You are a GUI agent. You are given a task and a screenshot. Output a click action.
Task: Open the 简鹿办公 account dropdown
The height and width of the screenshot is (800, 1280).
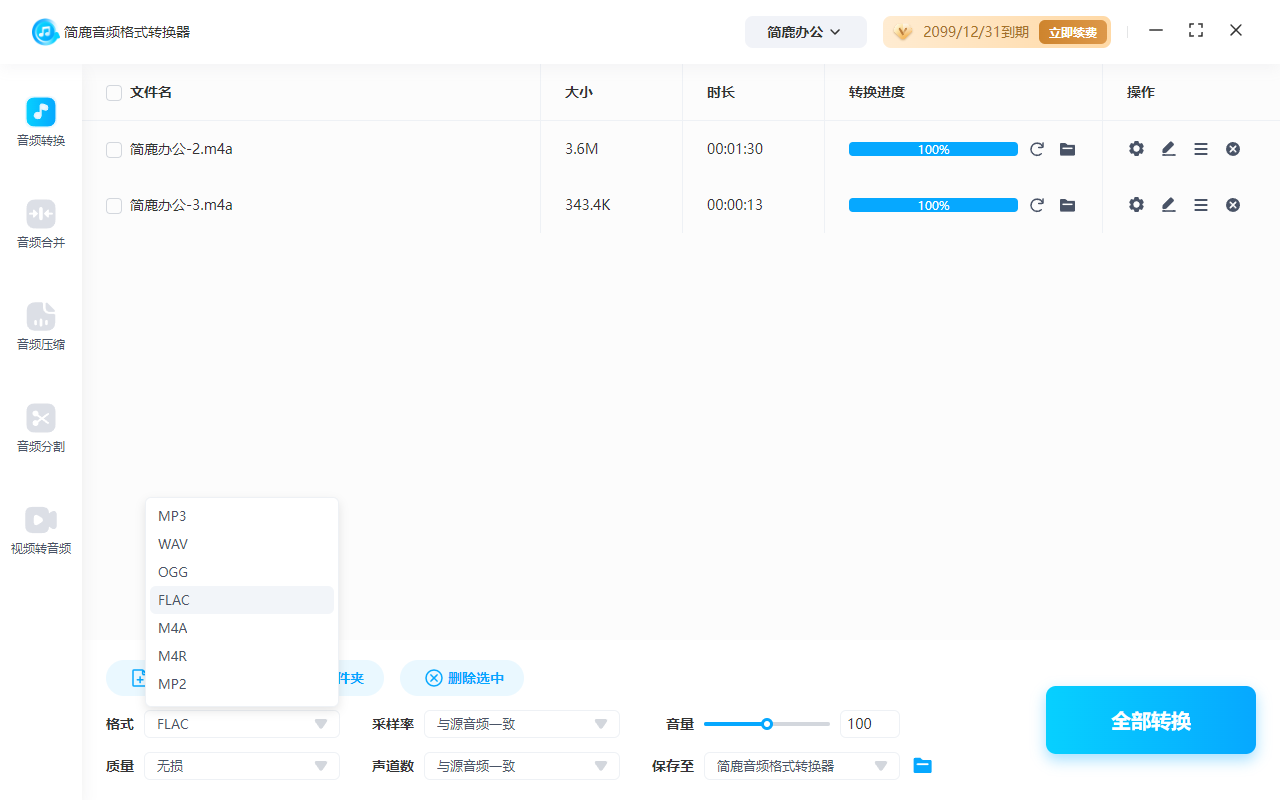tap(805, 31)
